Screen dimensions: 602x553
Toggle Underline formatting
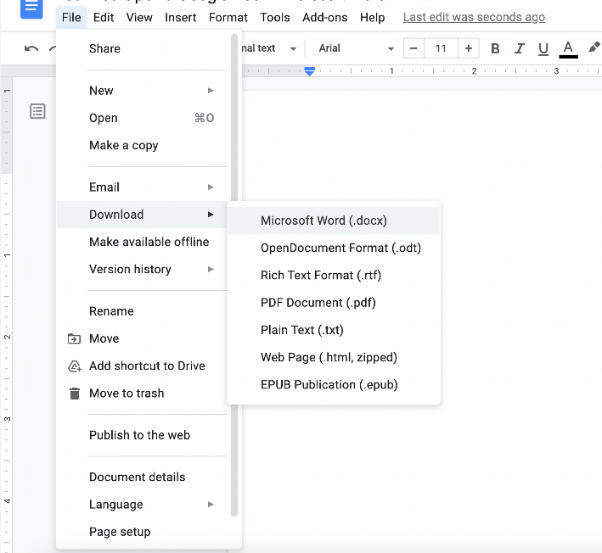tap(543, 49)
